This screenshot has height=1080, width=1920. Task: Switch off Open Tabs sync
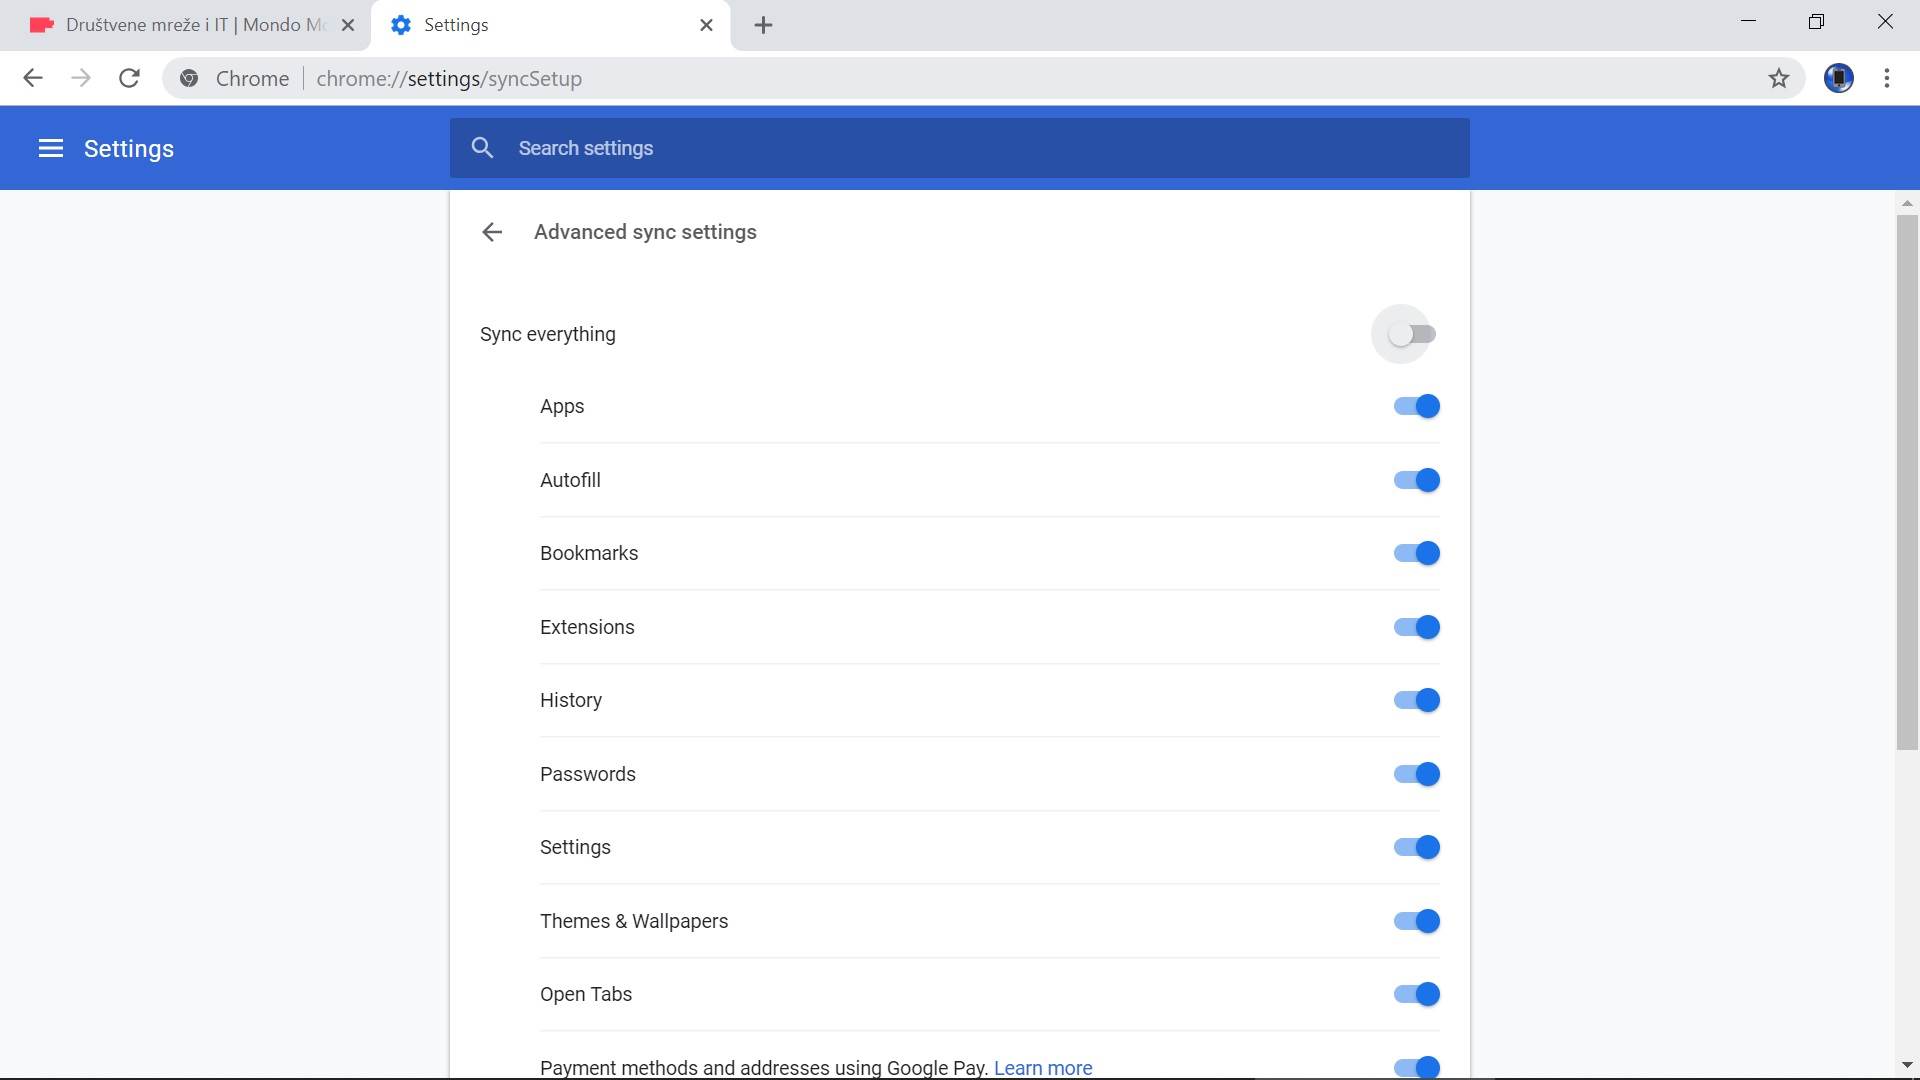[1416, 994]
